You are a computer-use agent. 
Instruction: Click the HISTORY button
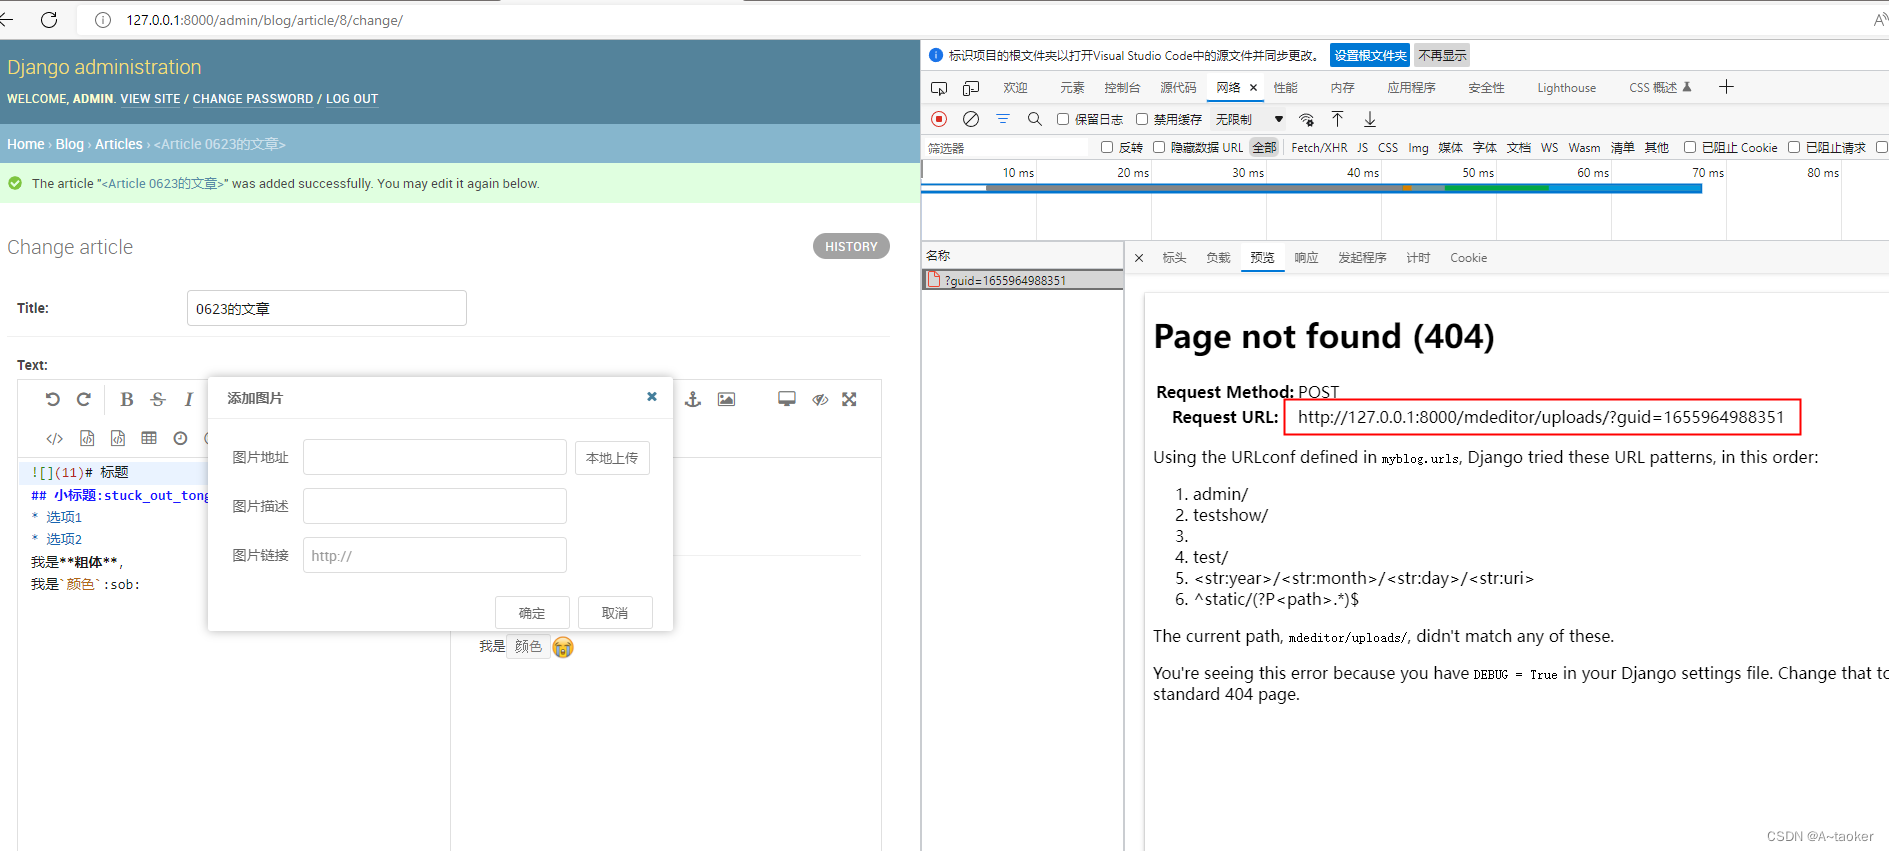coord(851,246)
